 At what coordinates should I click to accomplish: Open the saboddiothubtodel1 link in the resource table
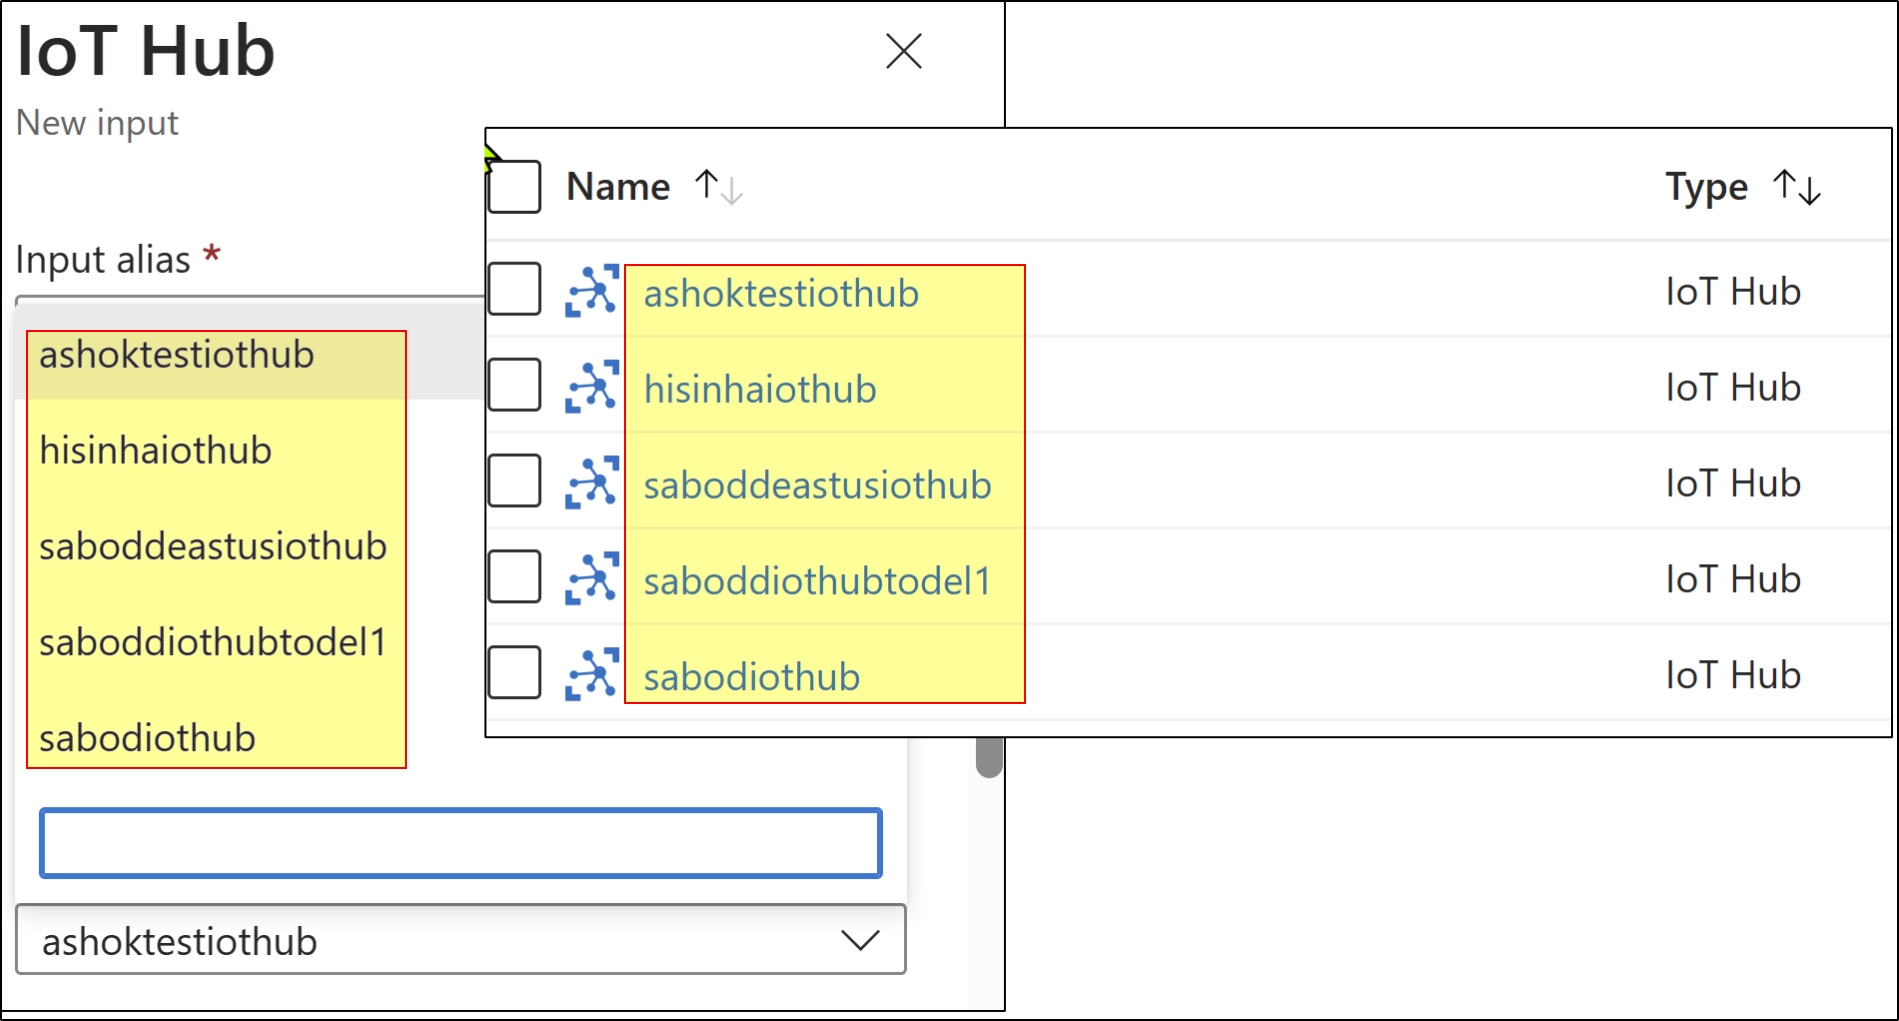pos(818,582)
